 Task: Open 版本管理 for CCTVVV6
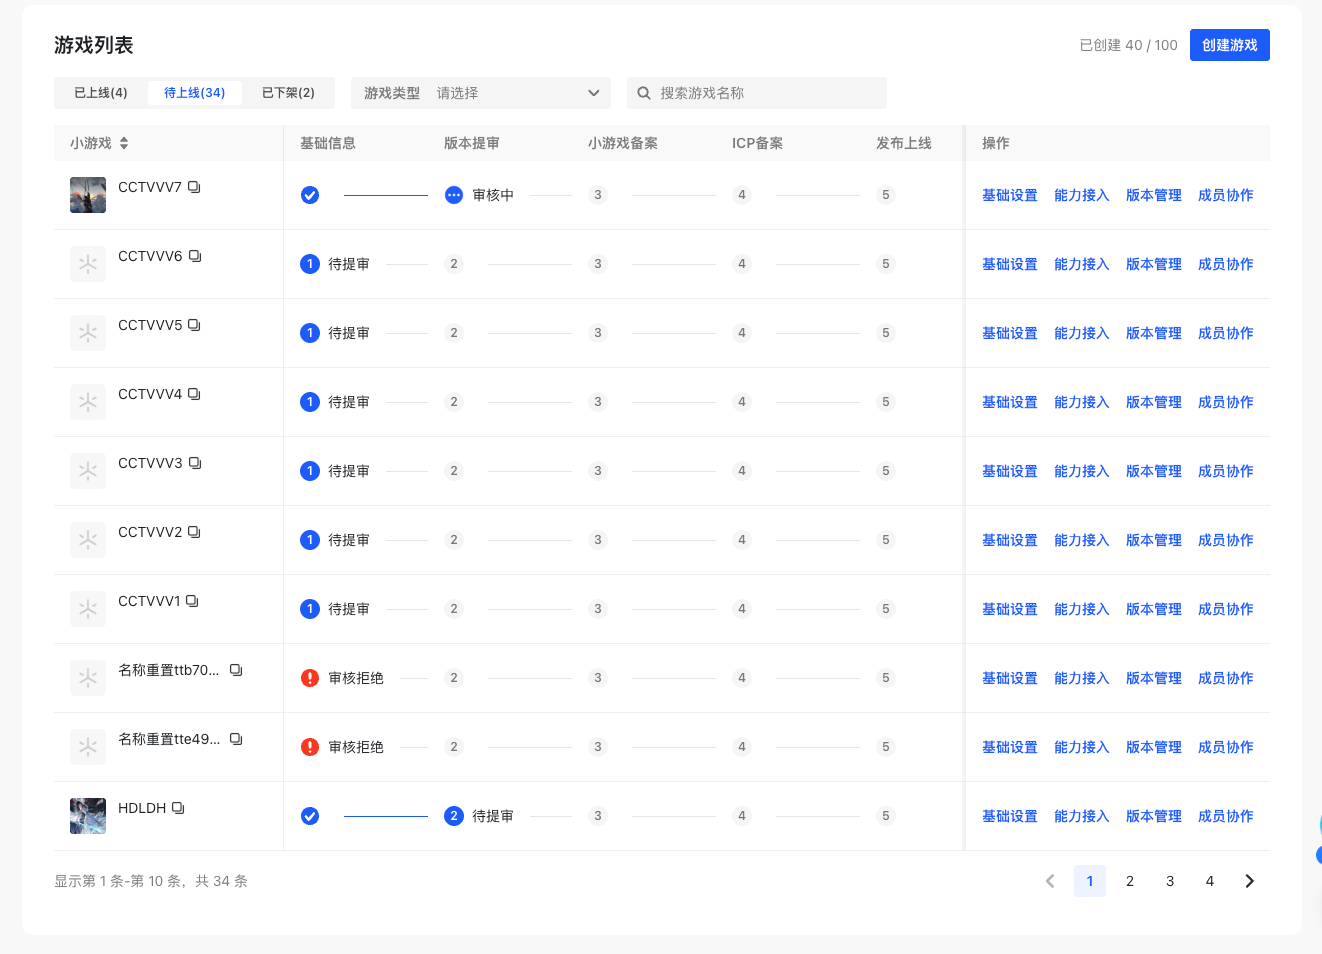[1153, 264]
